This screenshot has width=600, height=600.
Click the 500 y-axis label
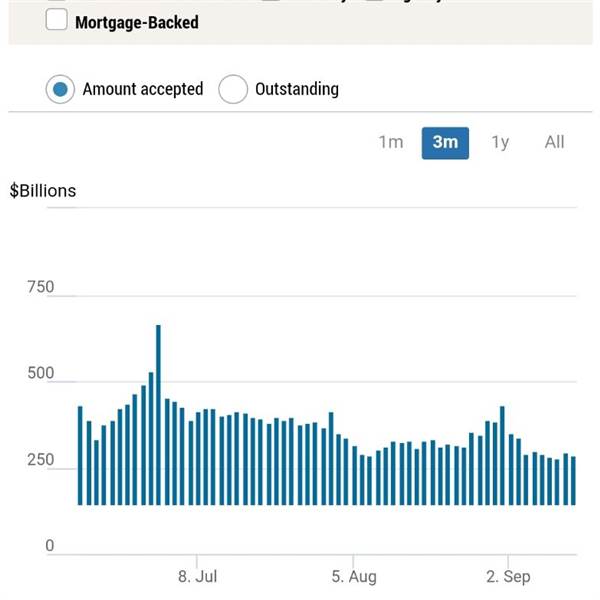pyautogui.click(x=40, y=374)
